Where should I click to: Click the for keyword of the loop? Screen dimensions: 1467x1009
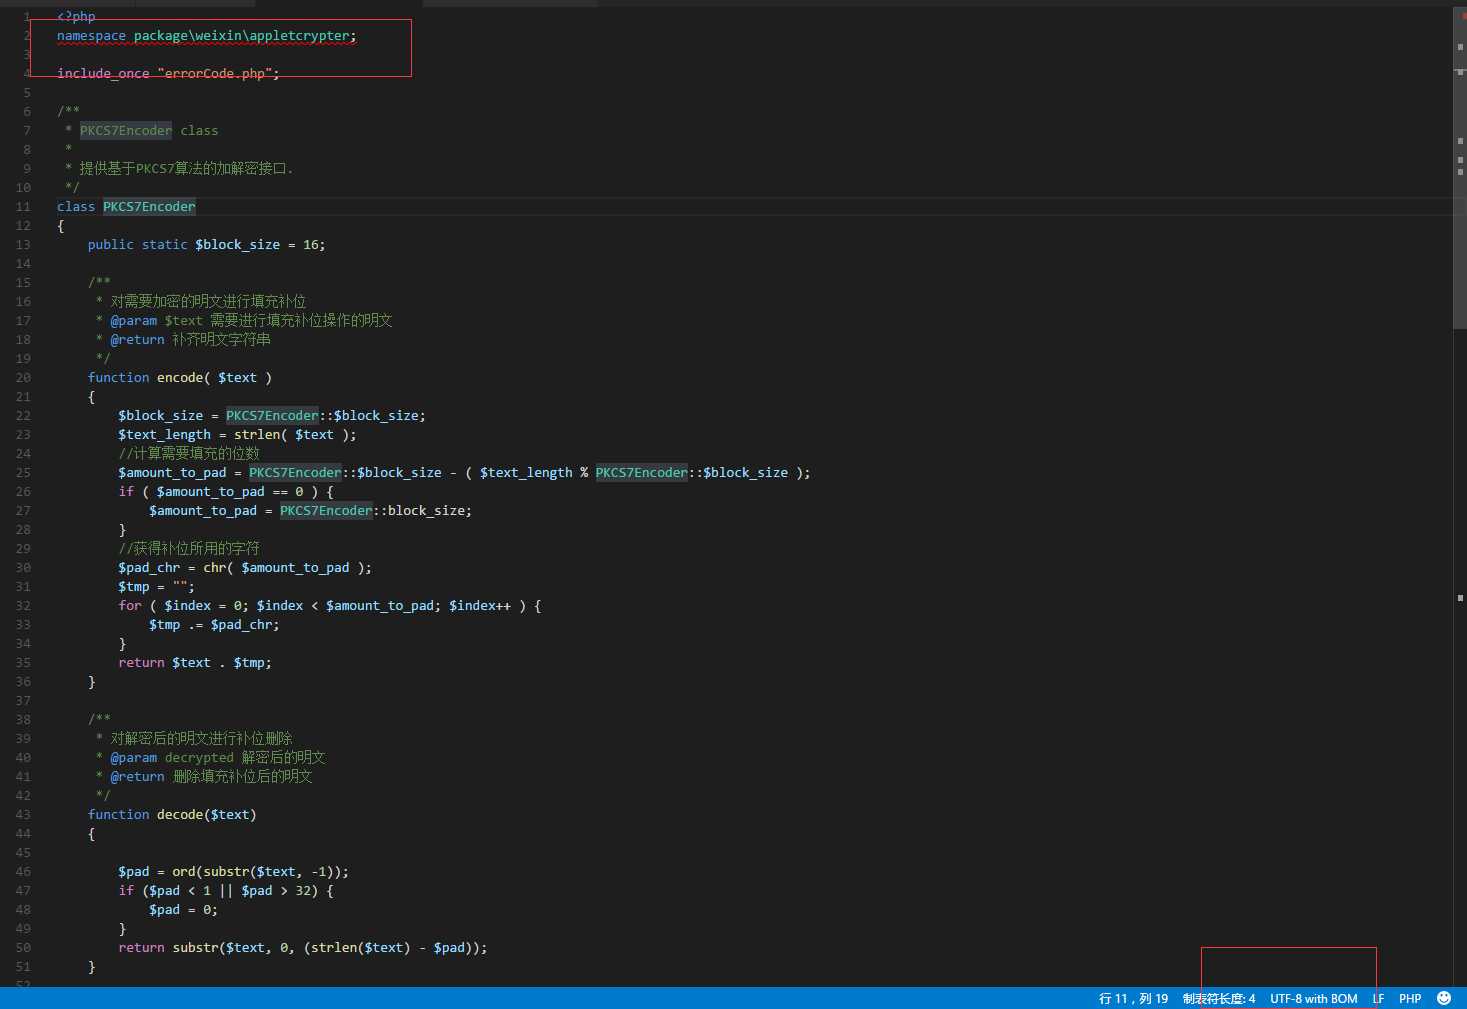tap(130, 606)
